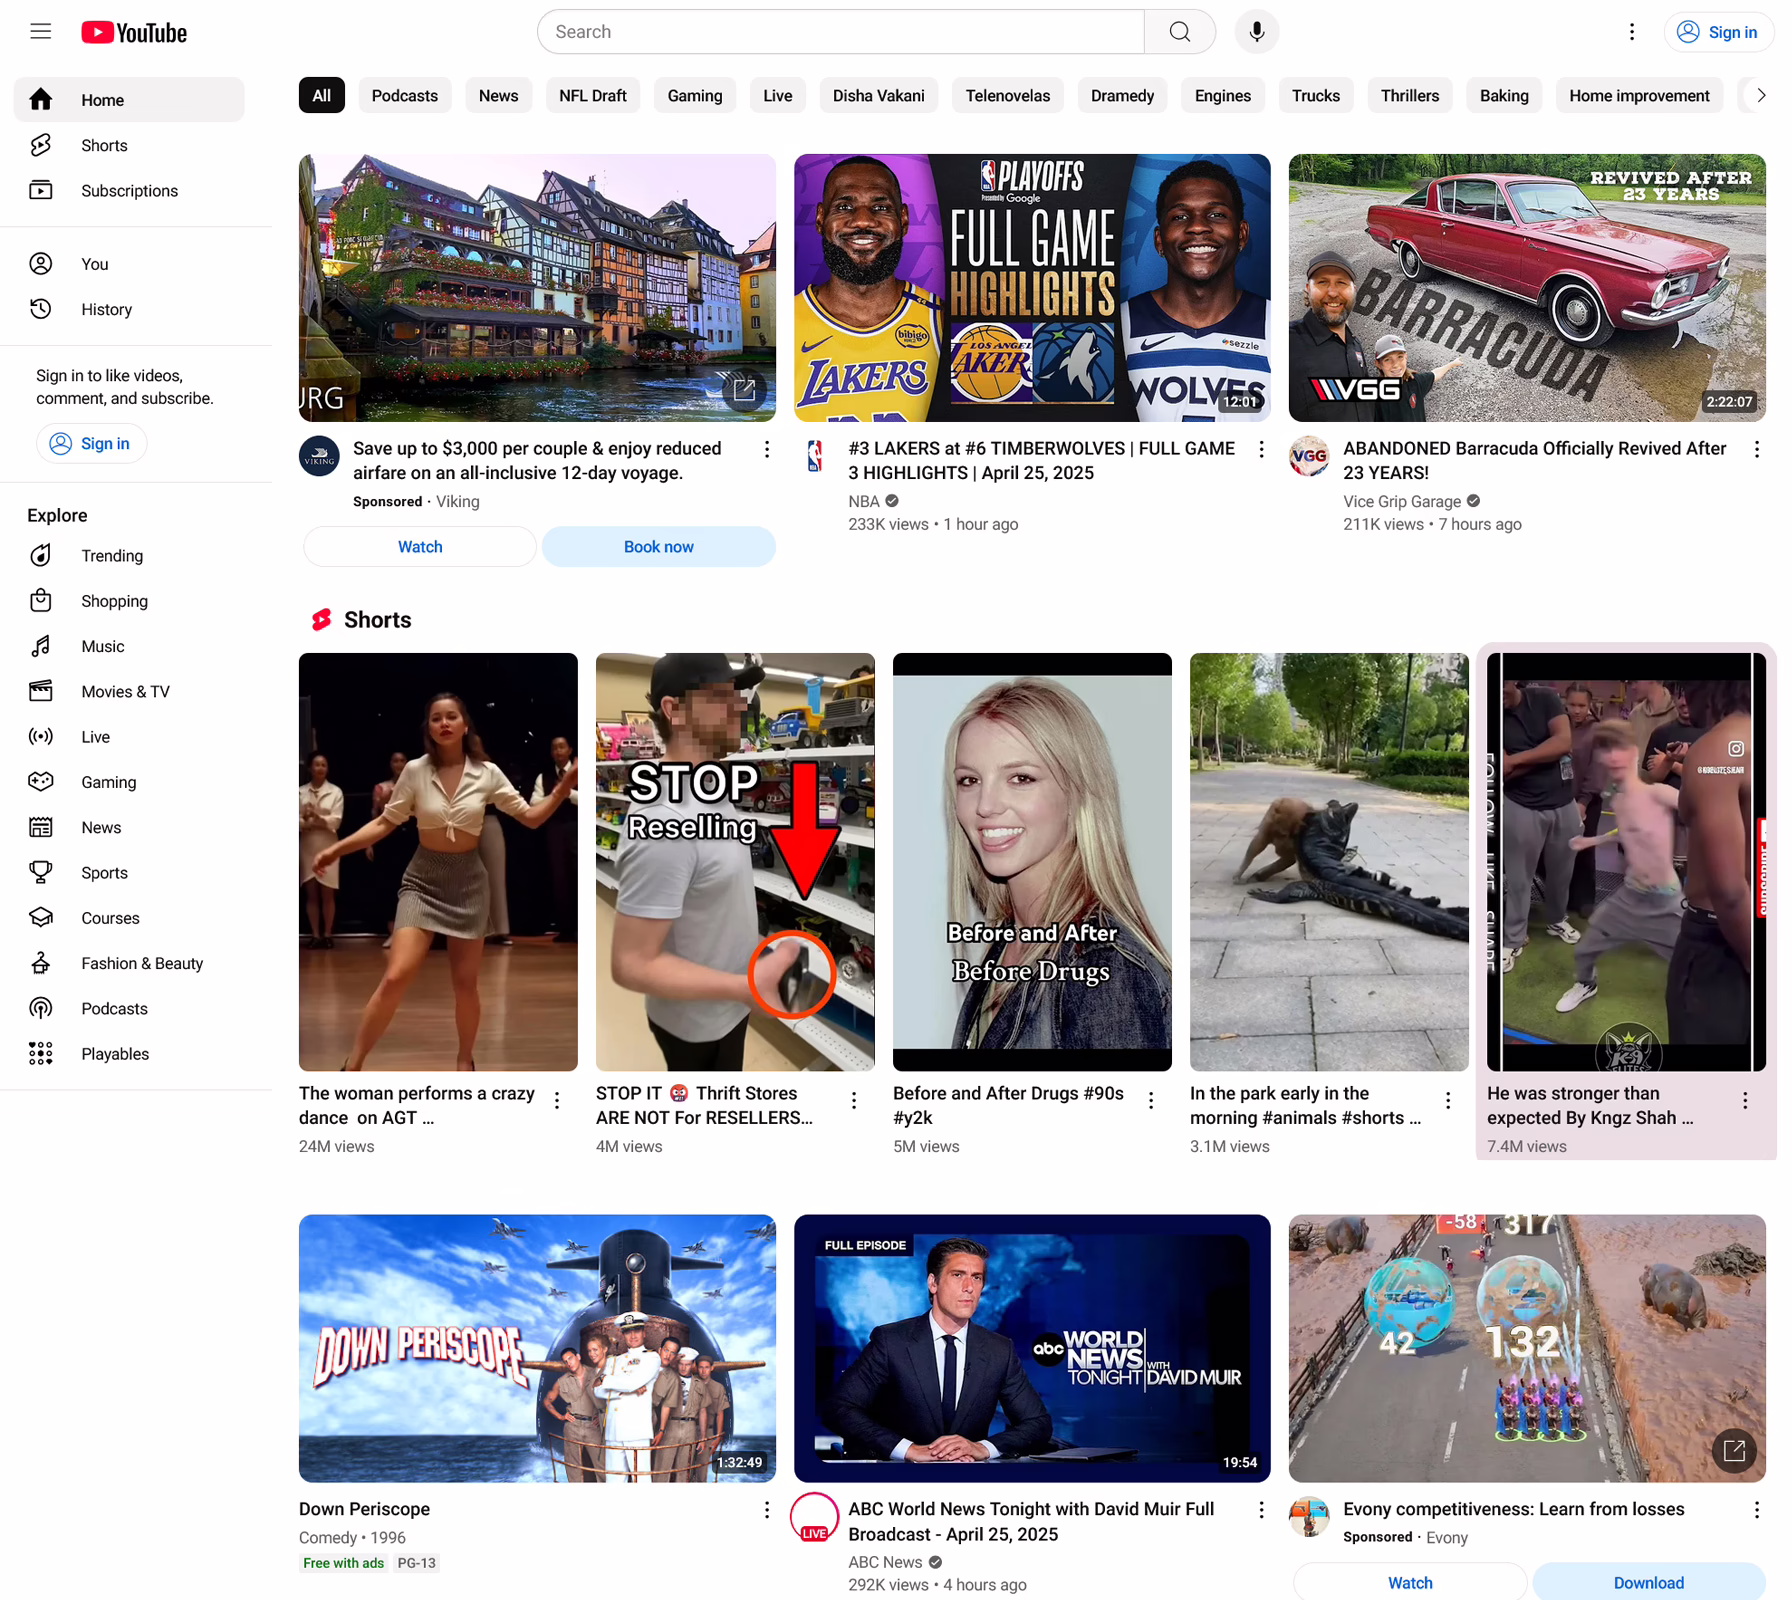Open Shorts from the sidebar
1792x1600 pixels.
(129, 145)
